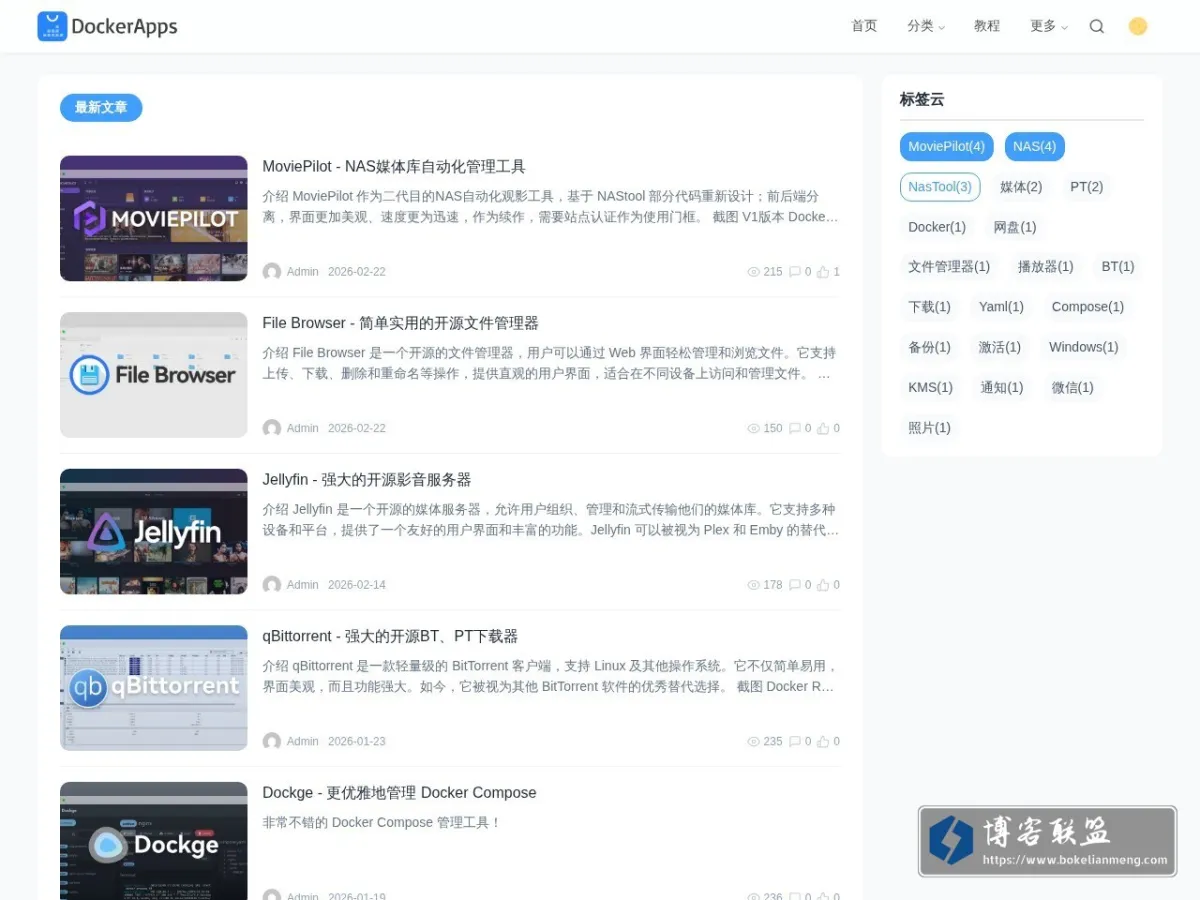Click the views eye icon on qBittorrent post
This screenshot has height=900, width=1200.
(754, 741)
